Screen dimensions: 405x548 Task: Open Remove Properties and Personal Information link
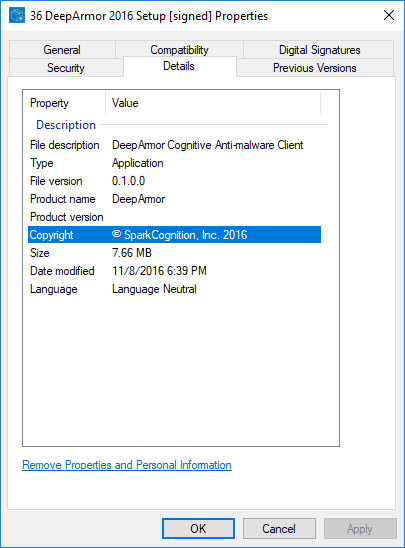pyautogui.click(x=127, y=465)
